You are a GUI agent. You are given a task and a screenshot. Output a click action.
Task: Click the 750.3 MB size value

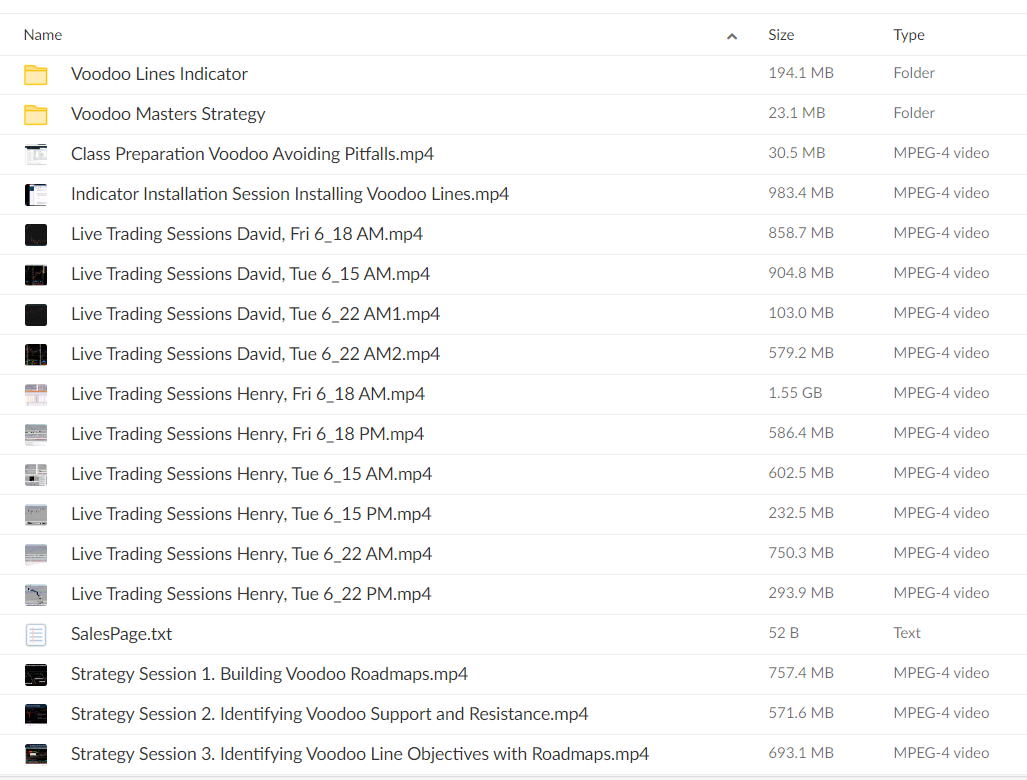click(801, 553)
